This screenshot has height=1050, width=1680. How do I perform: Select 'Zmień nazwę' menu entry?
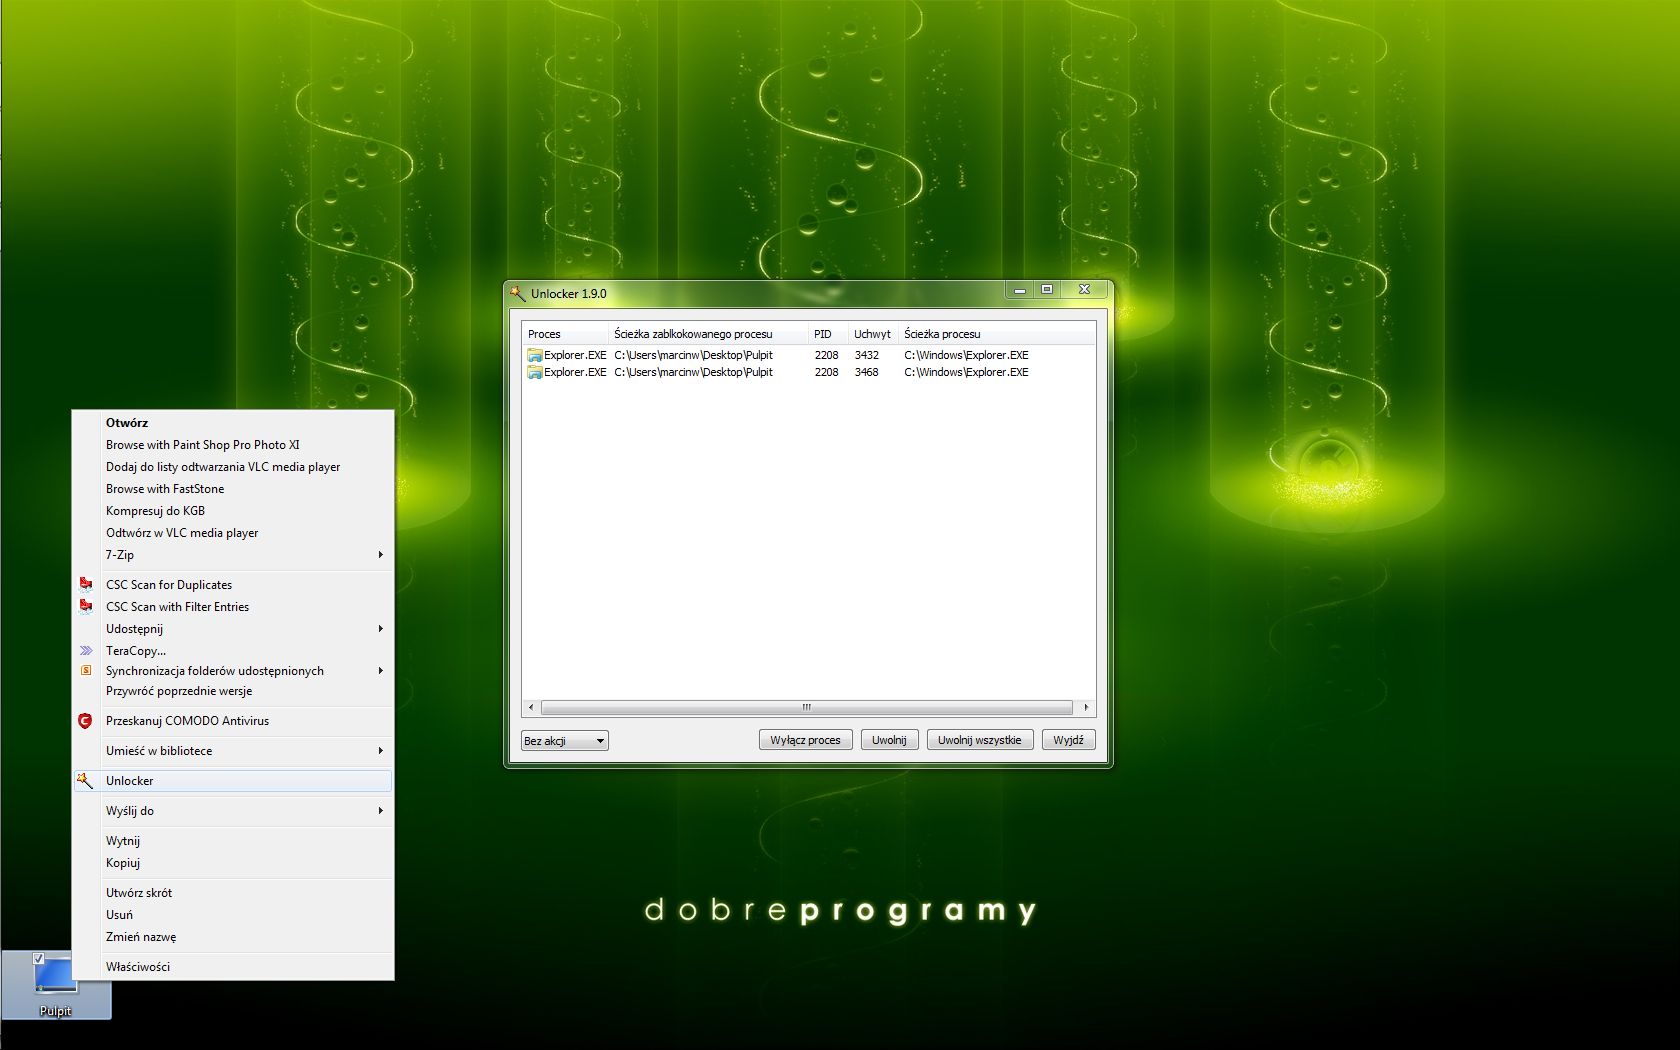click(x=233, y=937)
